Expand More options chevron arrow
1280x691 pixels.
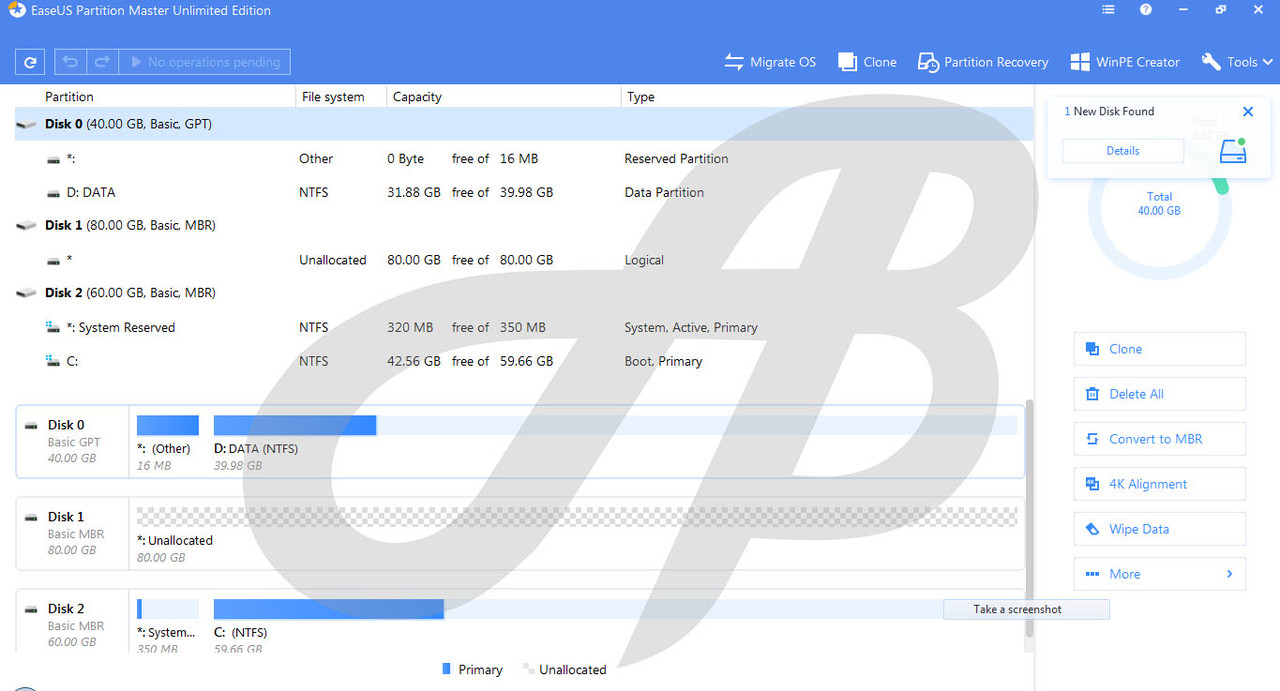[x=1229, y=574]
